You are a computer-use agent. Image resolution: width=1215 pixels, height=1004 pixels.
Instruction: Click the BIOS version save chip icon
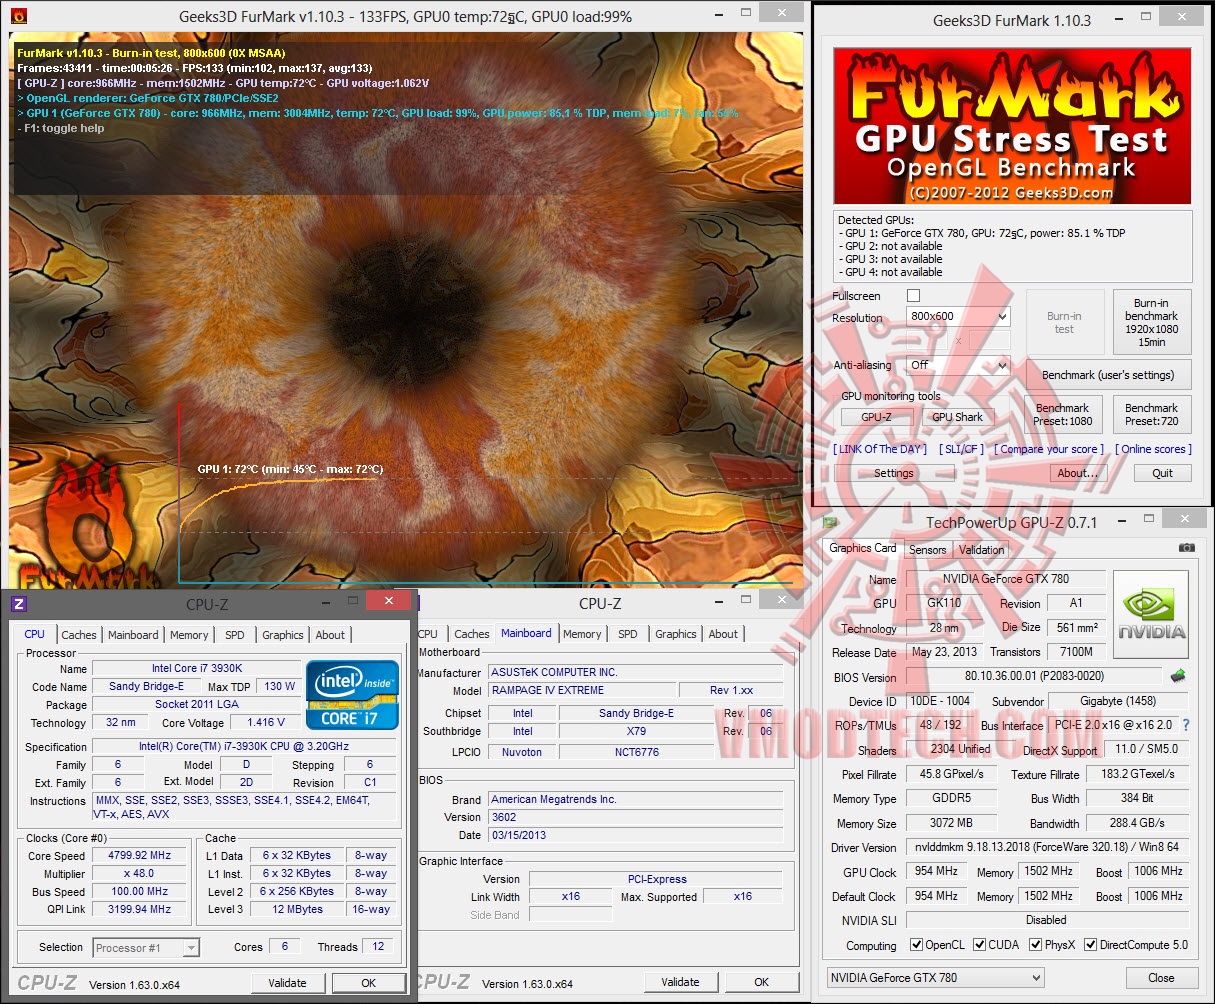1178,676
